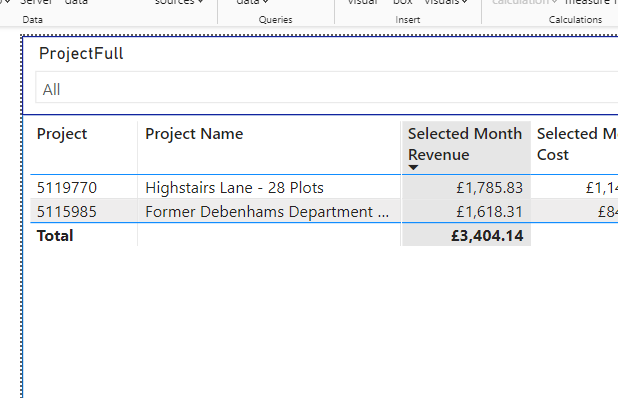Click the Debenhams row cost value
The width and height of the screenshot is (618, 398).
click(608, 212)
